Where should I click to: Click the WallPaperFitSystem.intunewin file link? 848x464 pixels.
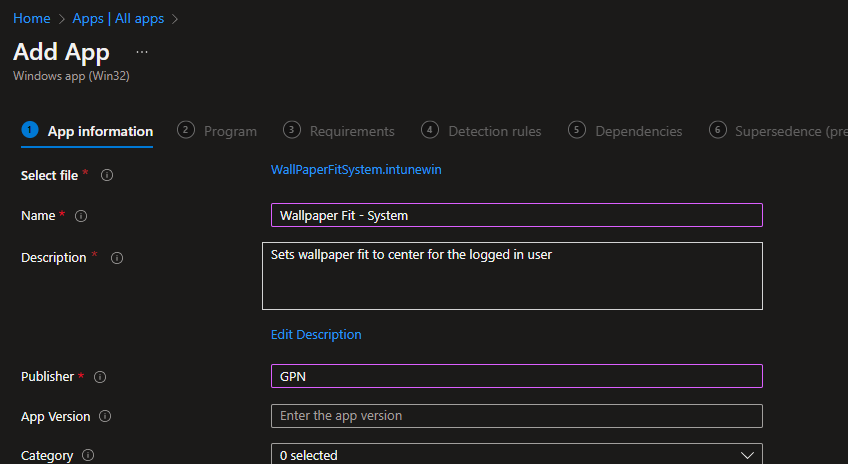356,170
